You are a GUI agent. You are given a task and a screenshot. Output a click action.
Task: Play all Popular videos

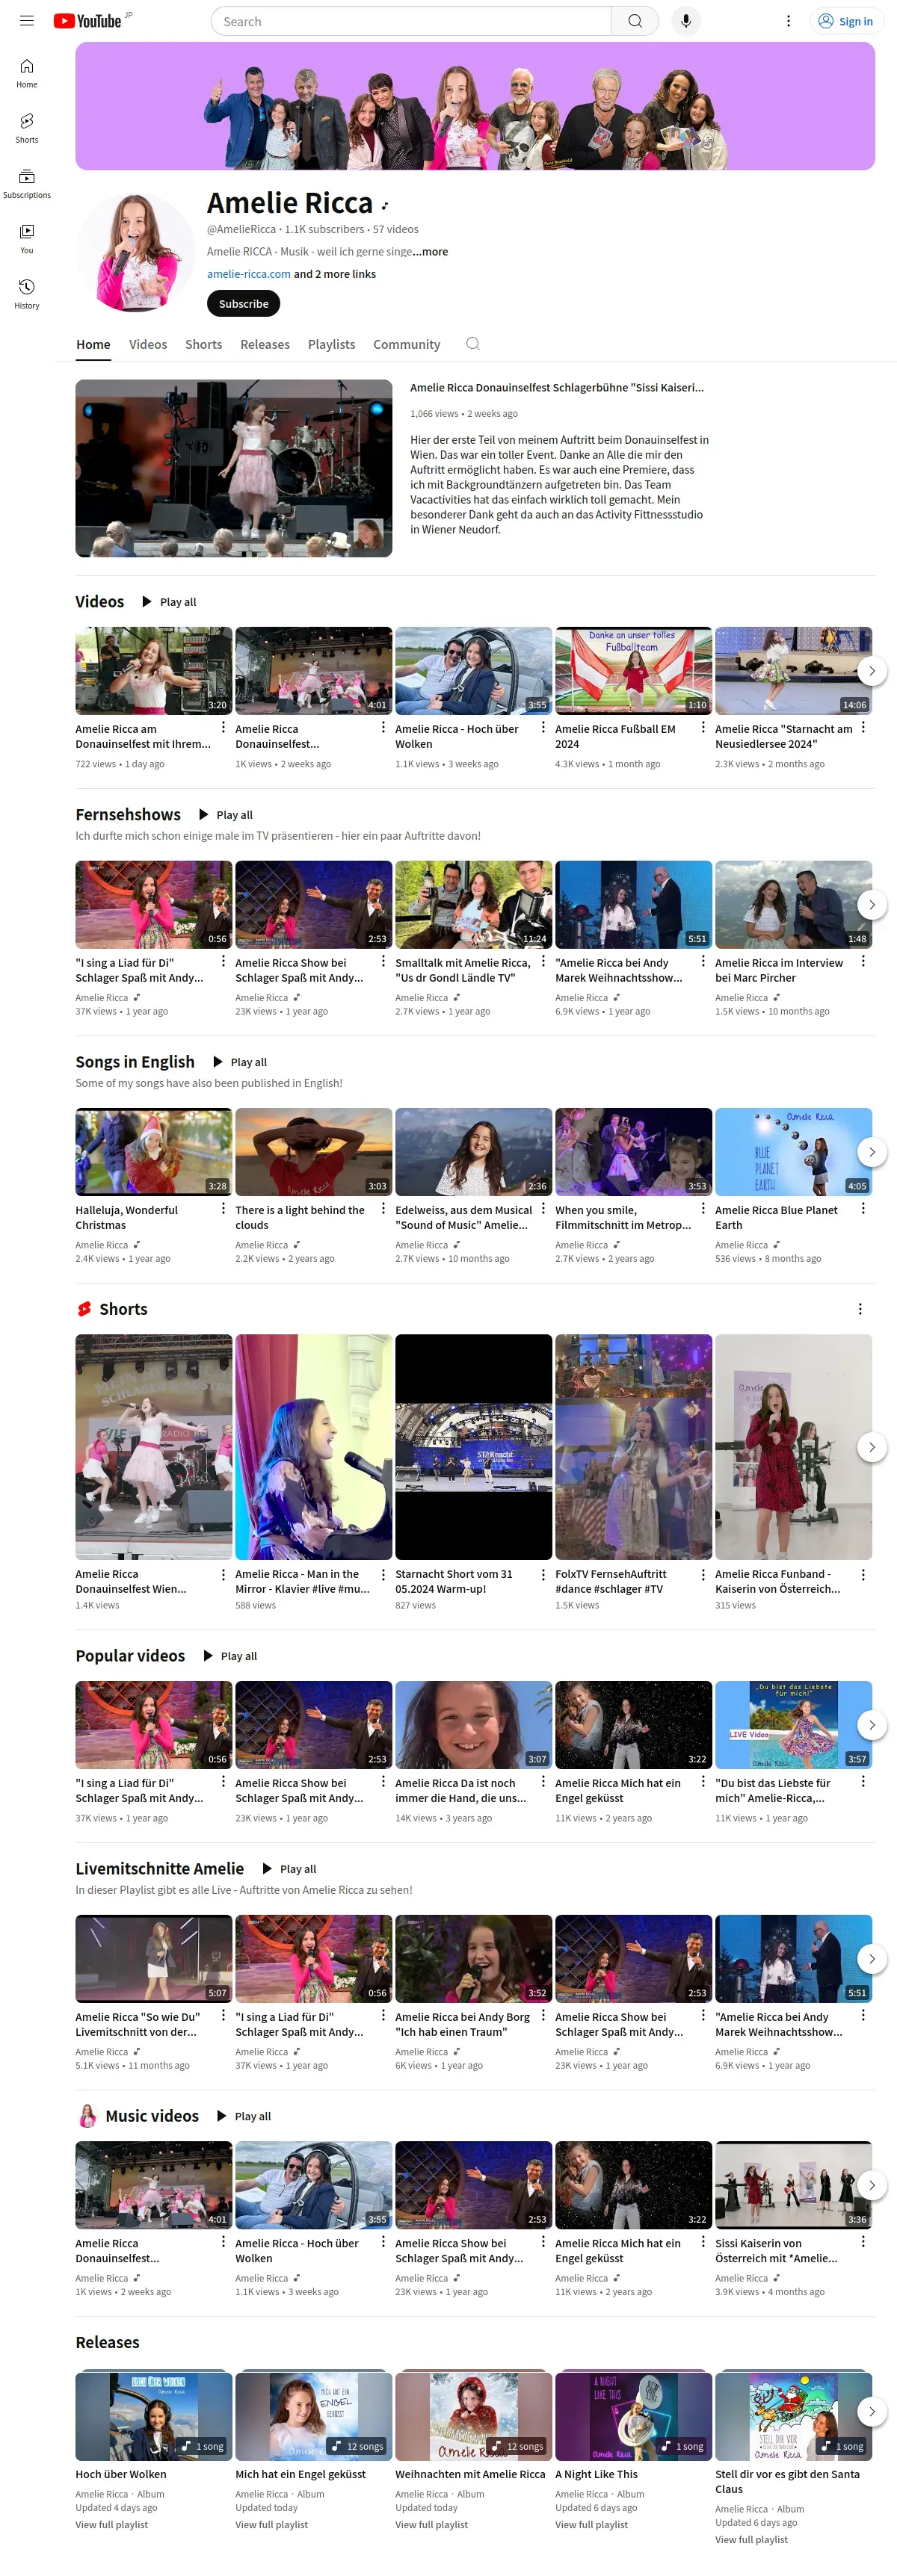229,1656
